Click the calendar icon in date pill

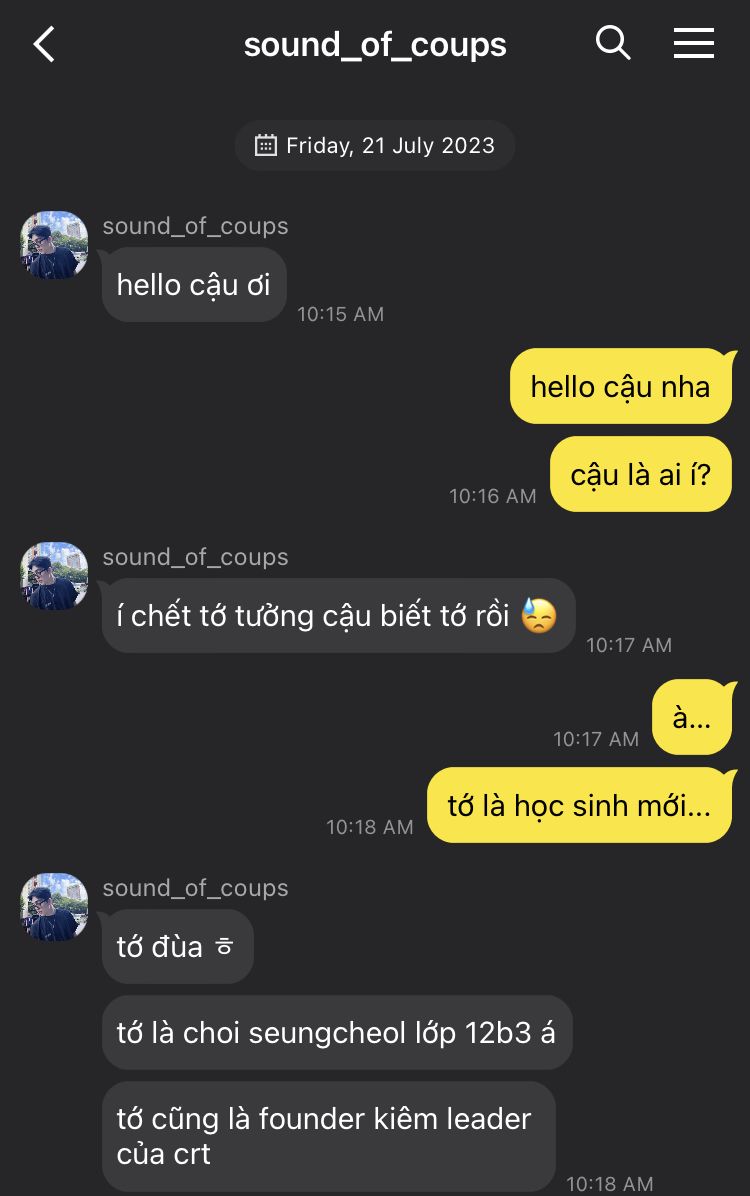265,146
